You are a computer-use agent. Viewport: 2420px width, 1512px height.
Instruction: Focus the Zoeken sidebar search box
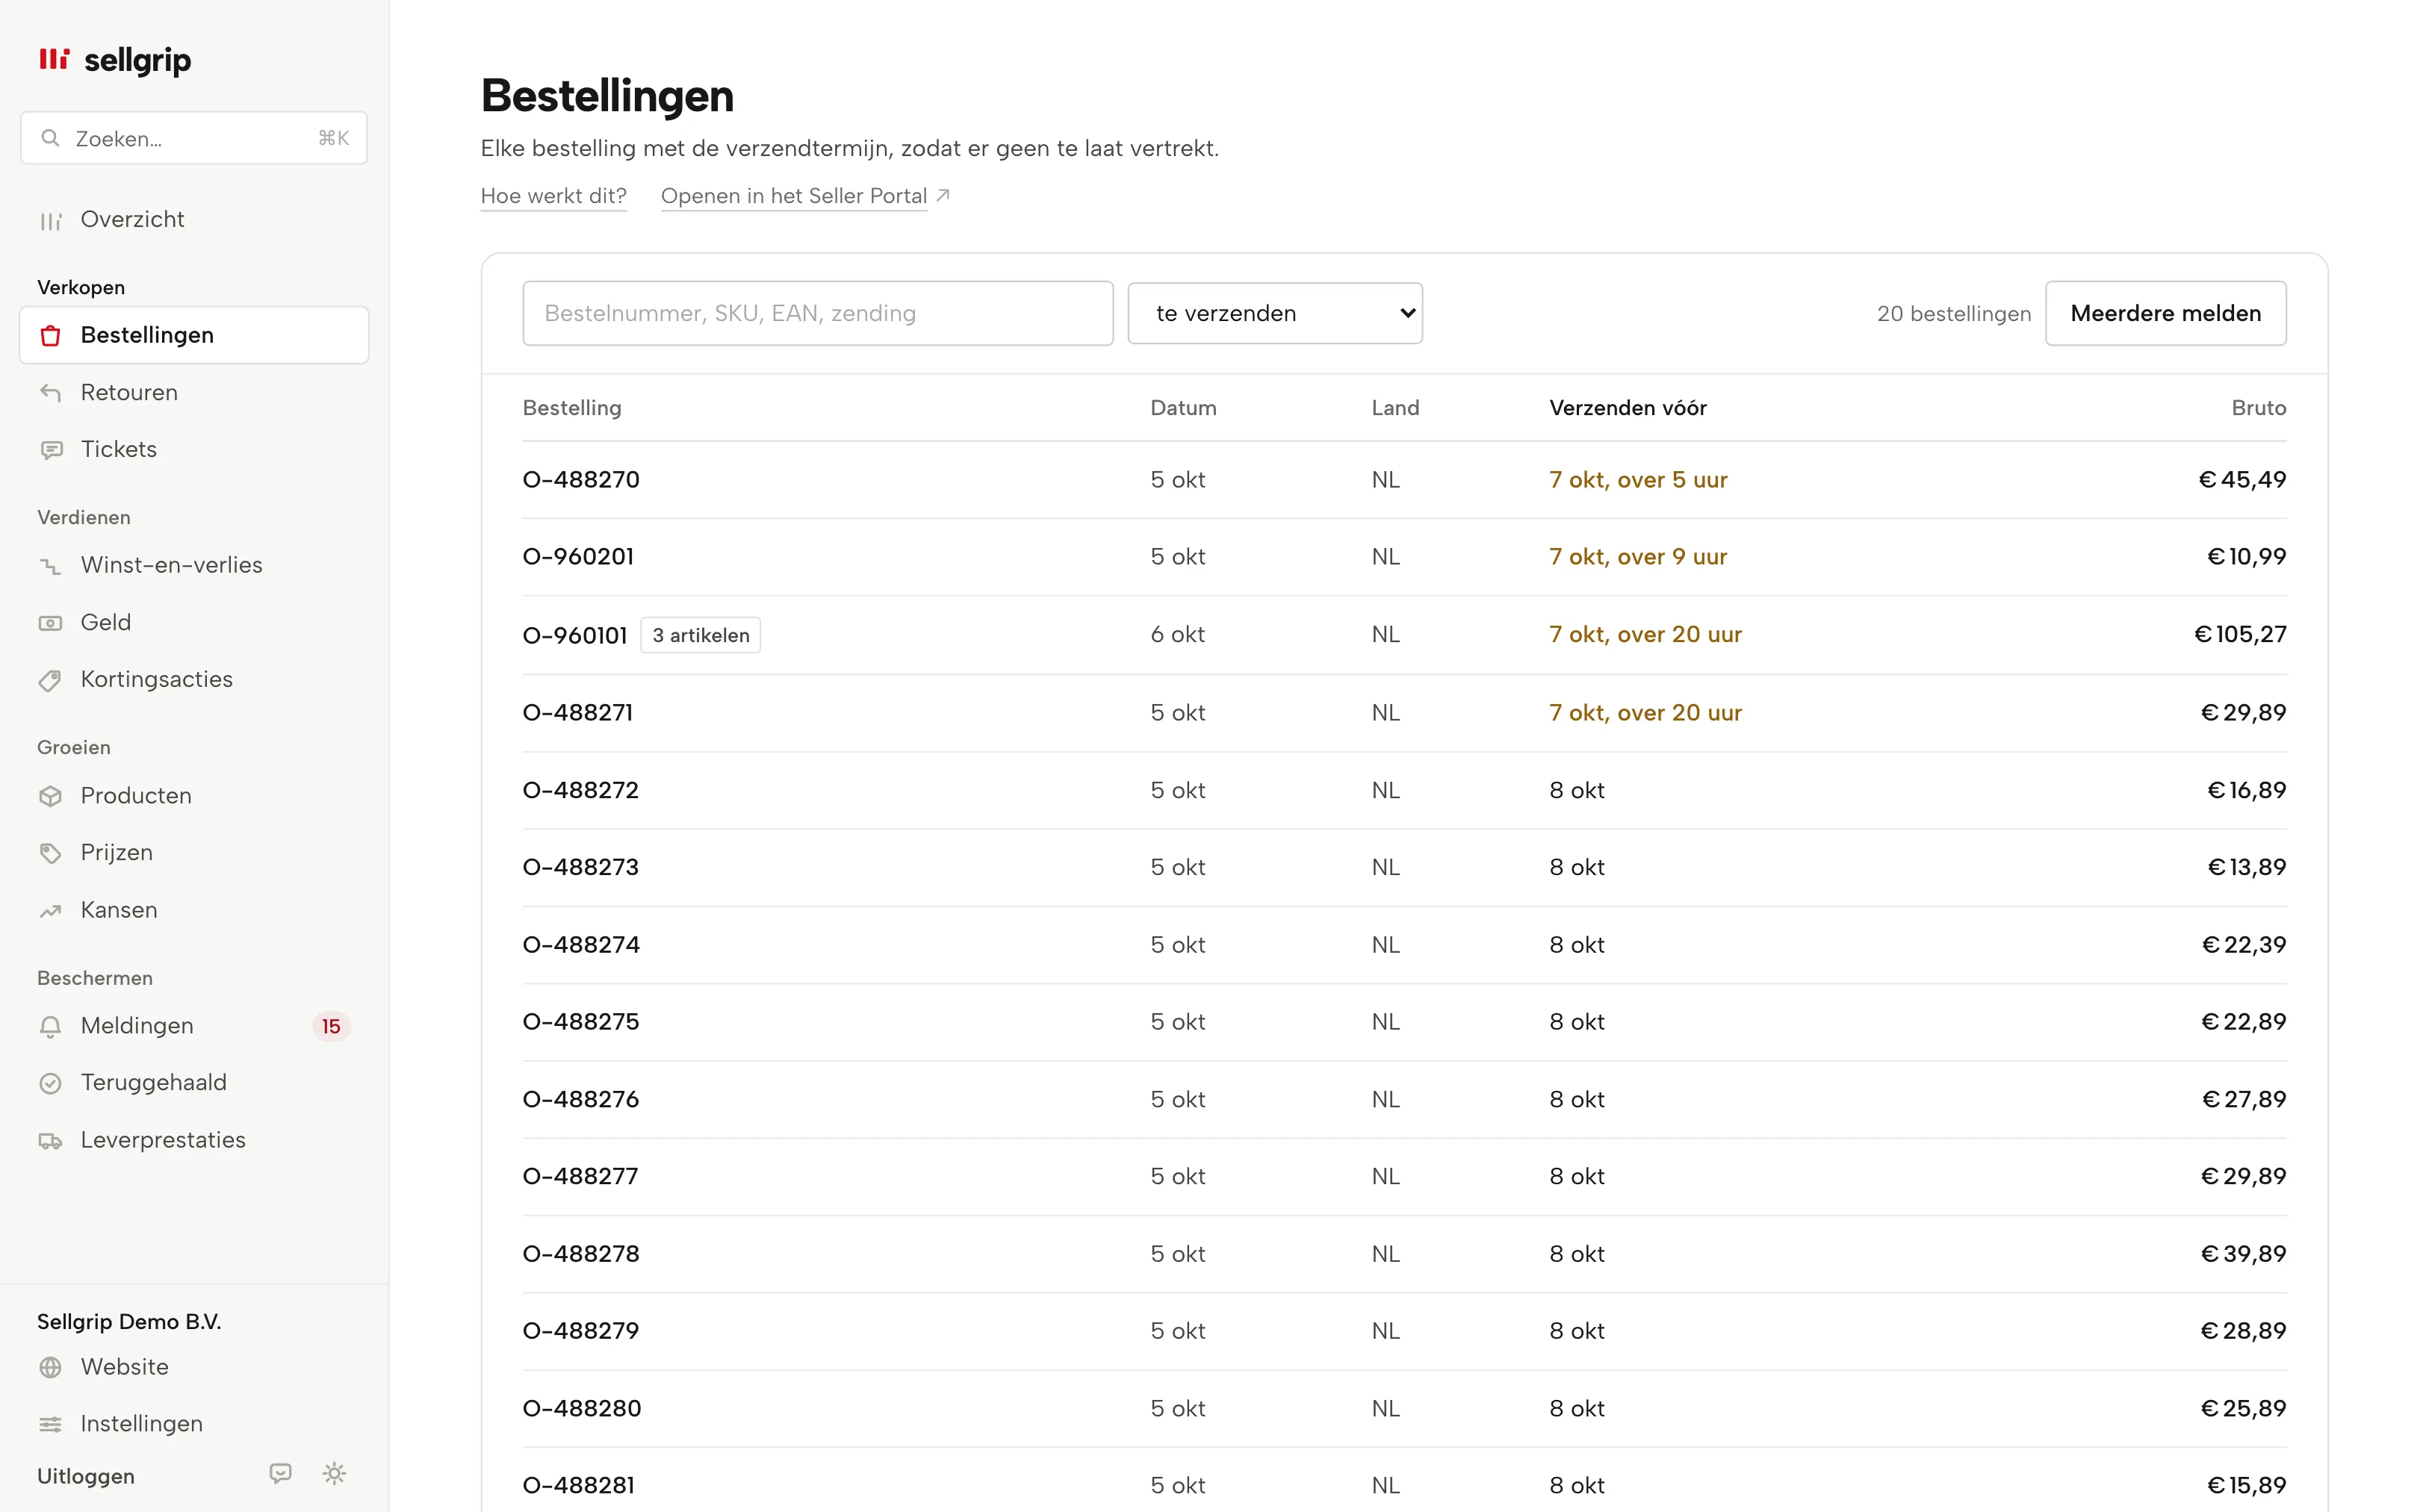(x=194, y=138)
